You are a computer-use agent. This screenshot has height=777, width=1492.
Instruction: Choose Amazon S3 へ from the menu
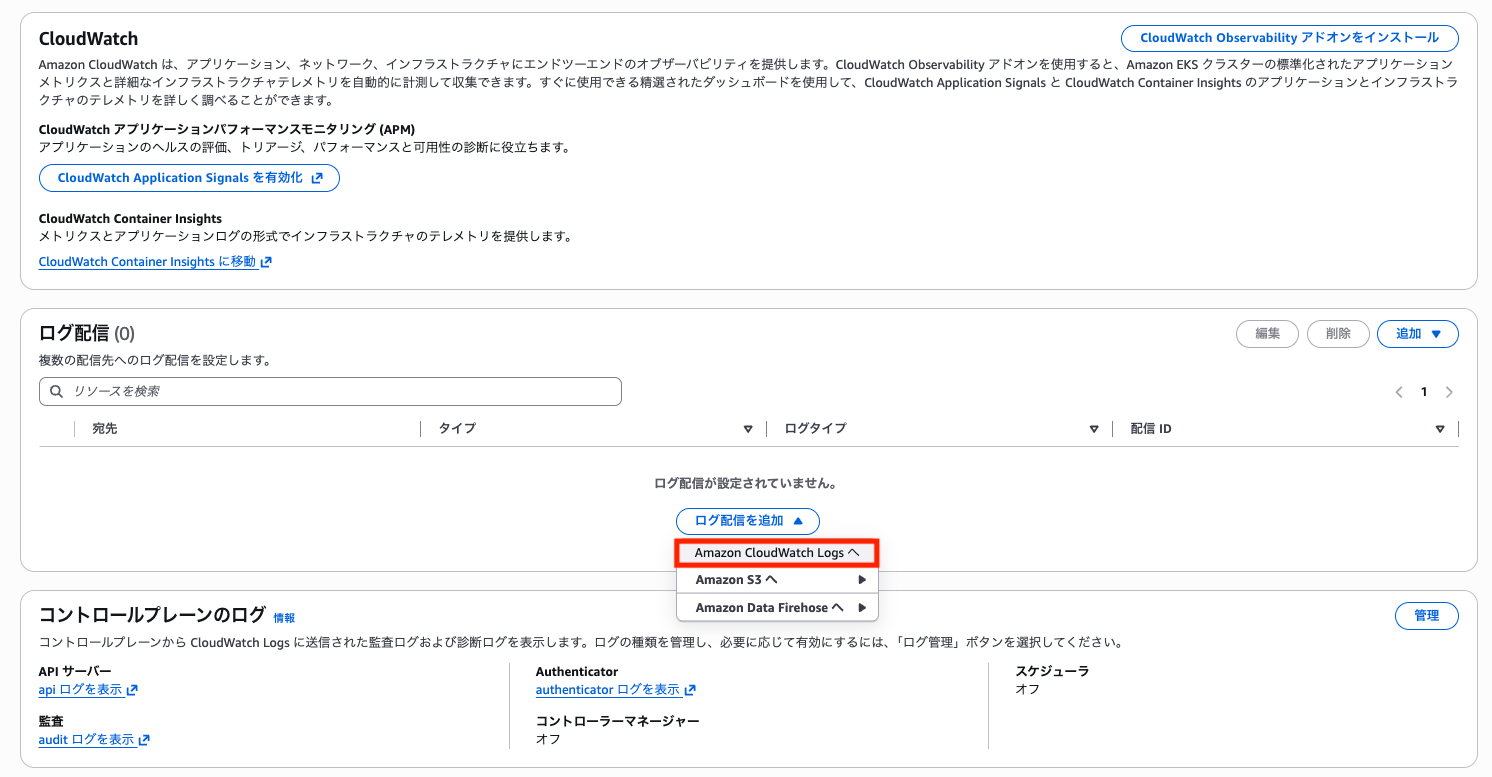pos(737,580)
